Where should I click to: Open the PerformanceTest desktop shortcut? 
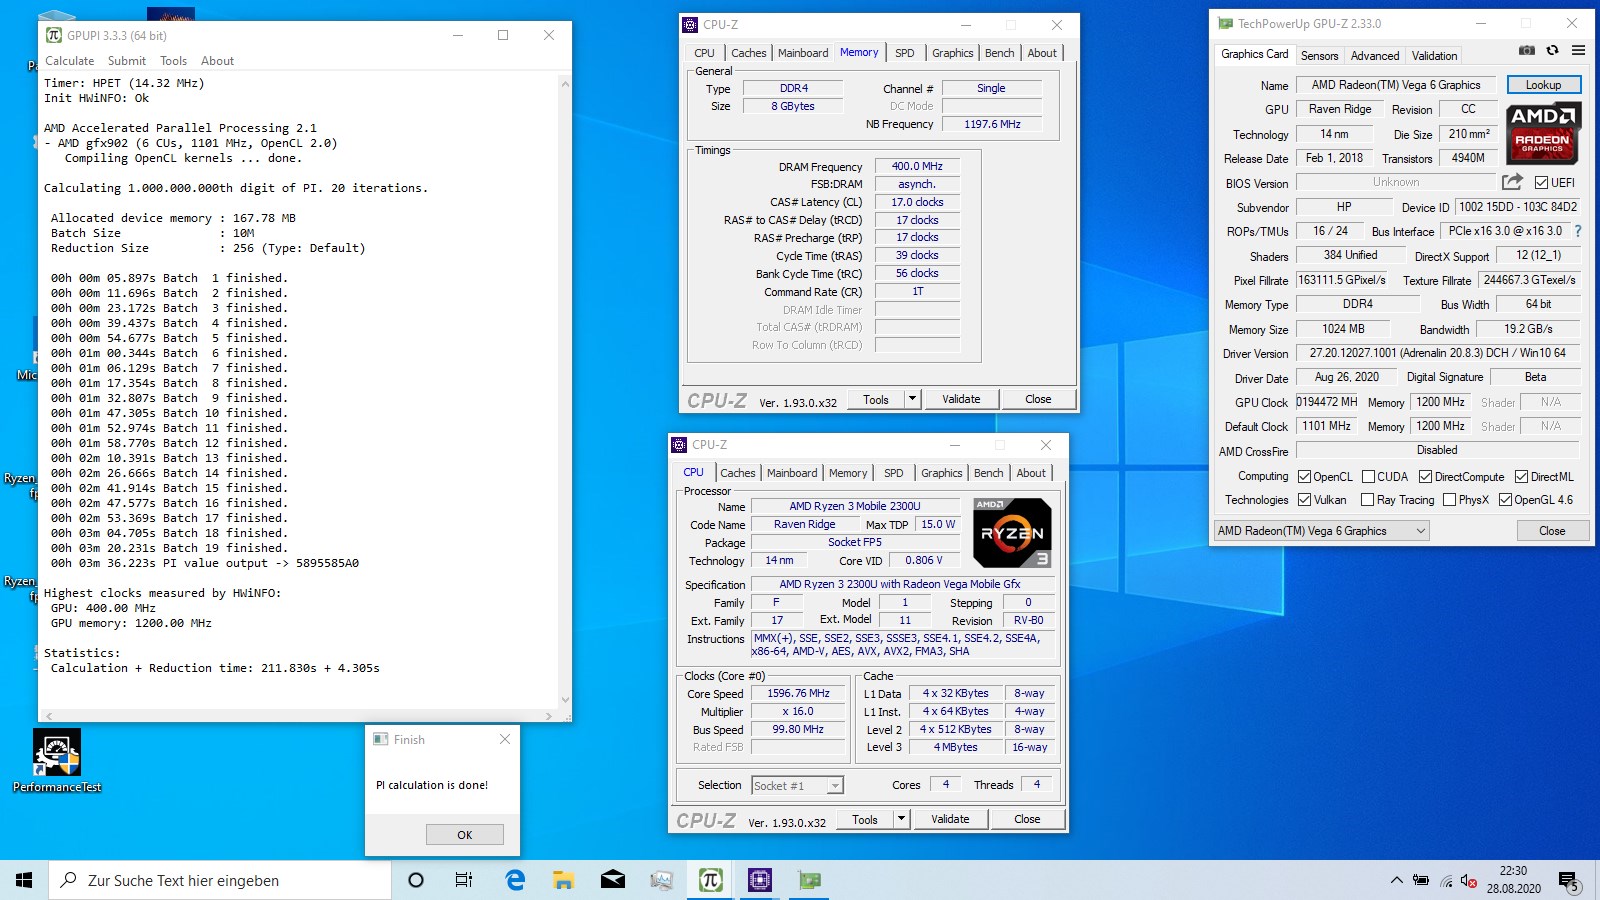pyautogui.click(x=57, y=761)
